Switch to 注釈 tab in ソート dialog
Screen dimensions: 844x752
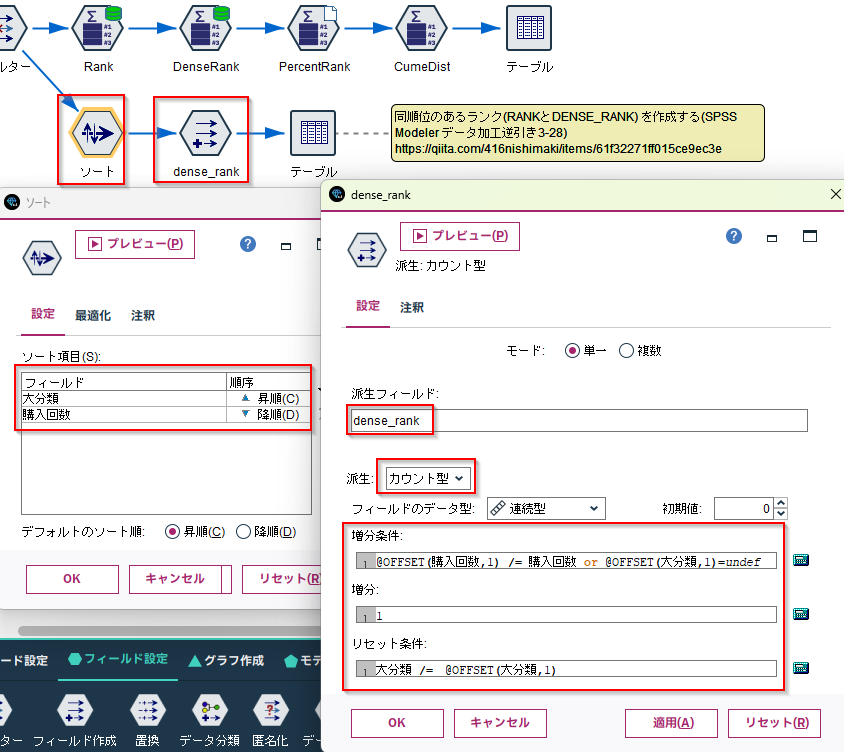[x=143, y=315]
